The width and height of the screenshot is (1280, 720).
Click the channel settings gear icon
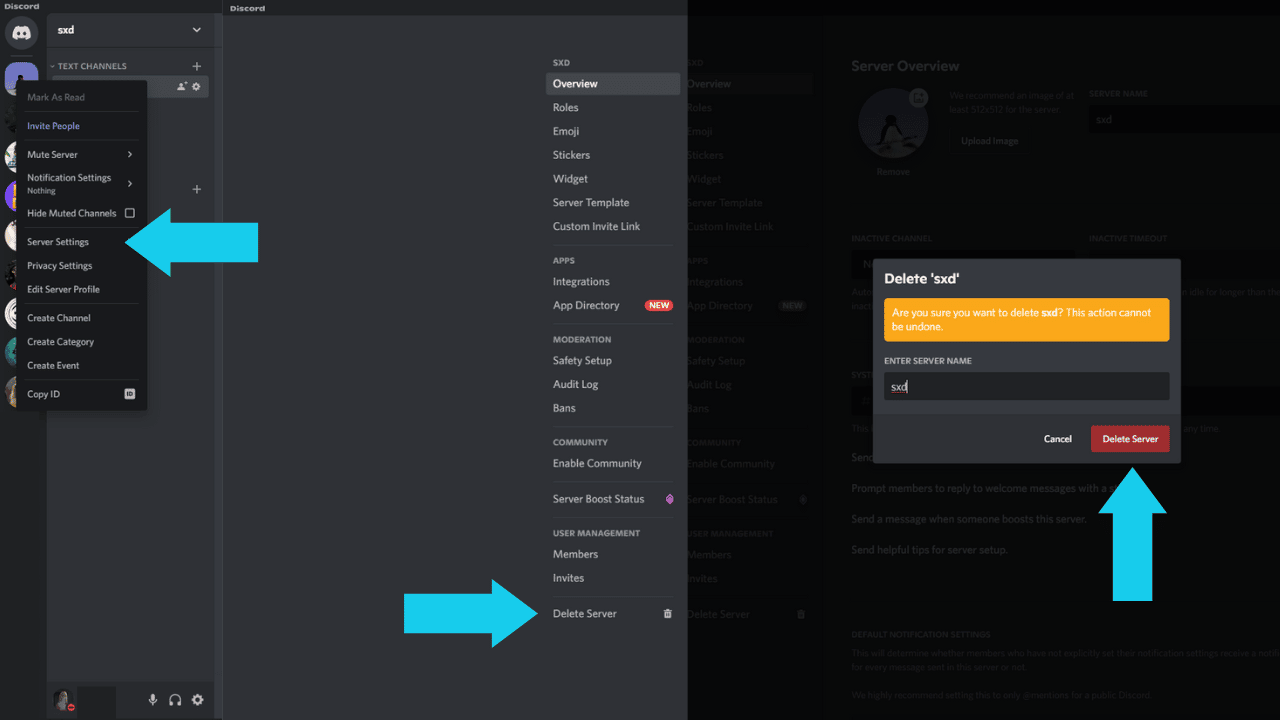196,87
